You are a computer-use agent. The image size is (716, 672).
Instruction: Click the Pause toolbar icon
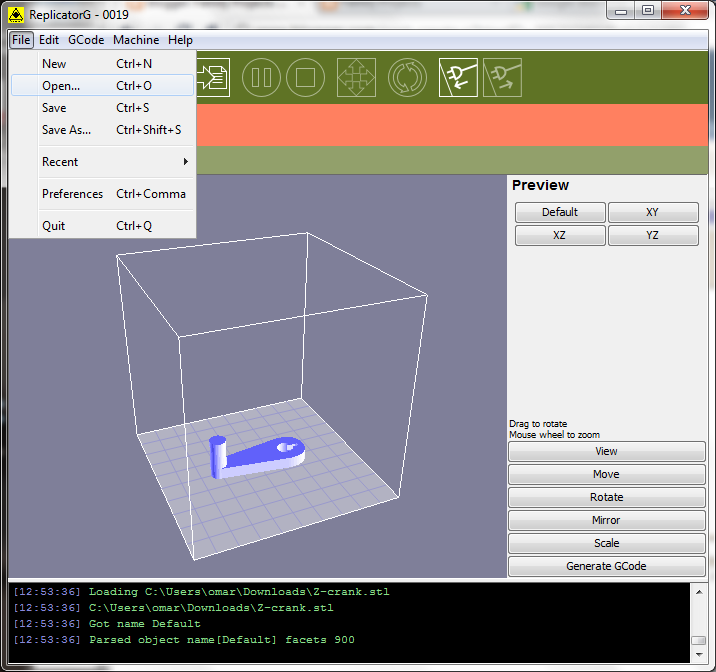pos(261,78)
